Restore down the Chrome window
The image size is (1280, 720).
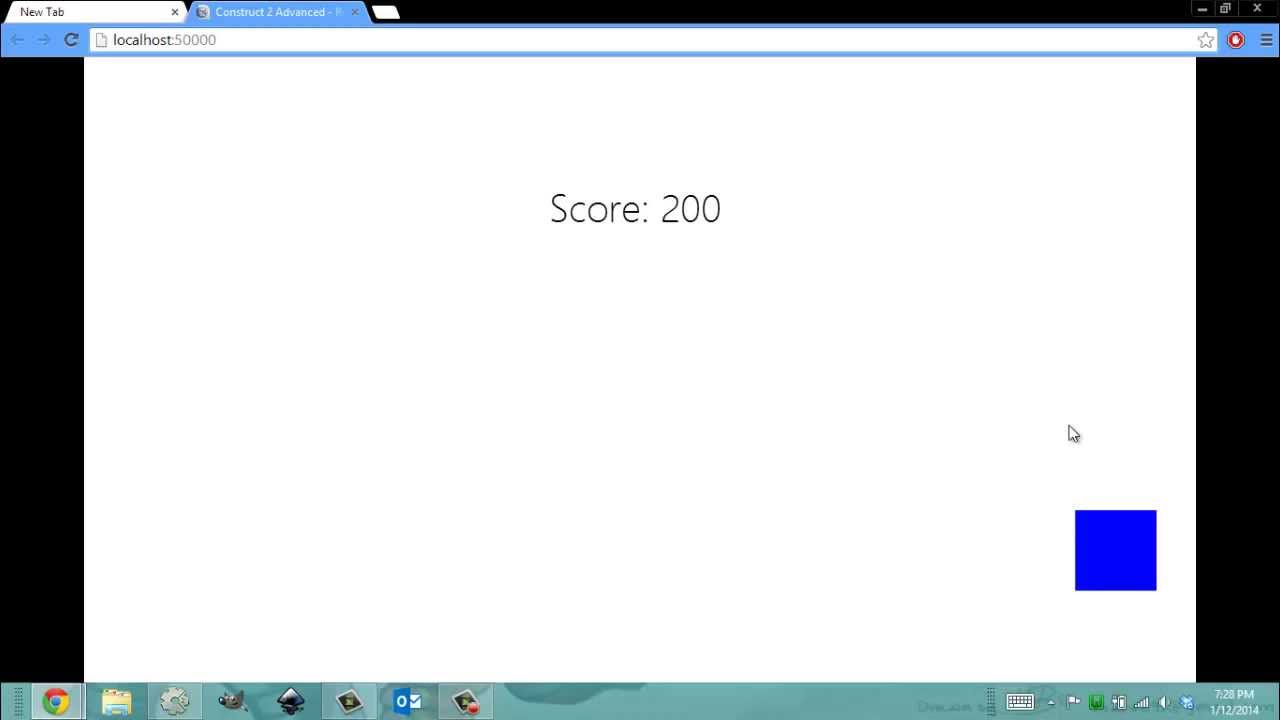[x=1225, y=9]
